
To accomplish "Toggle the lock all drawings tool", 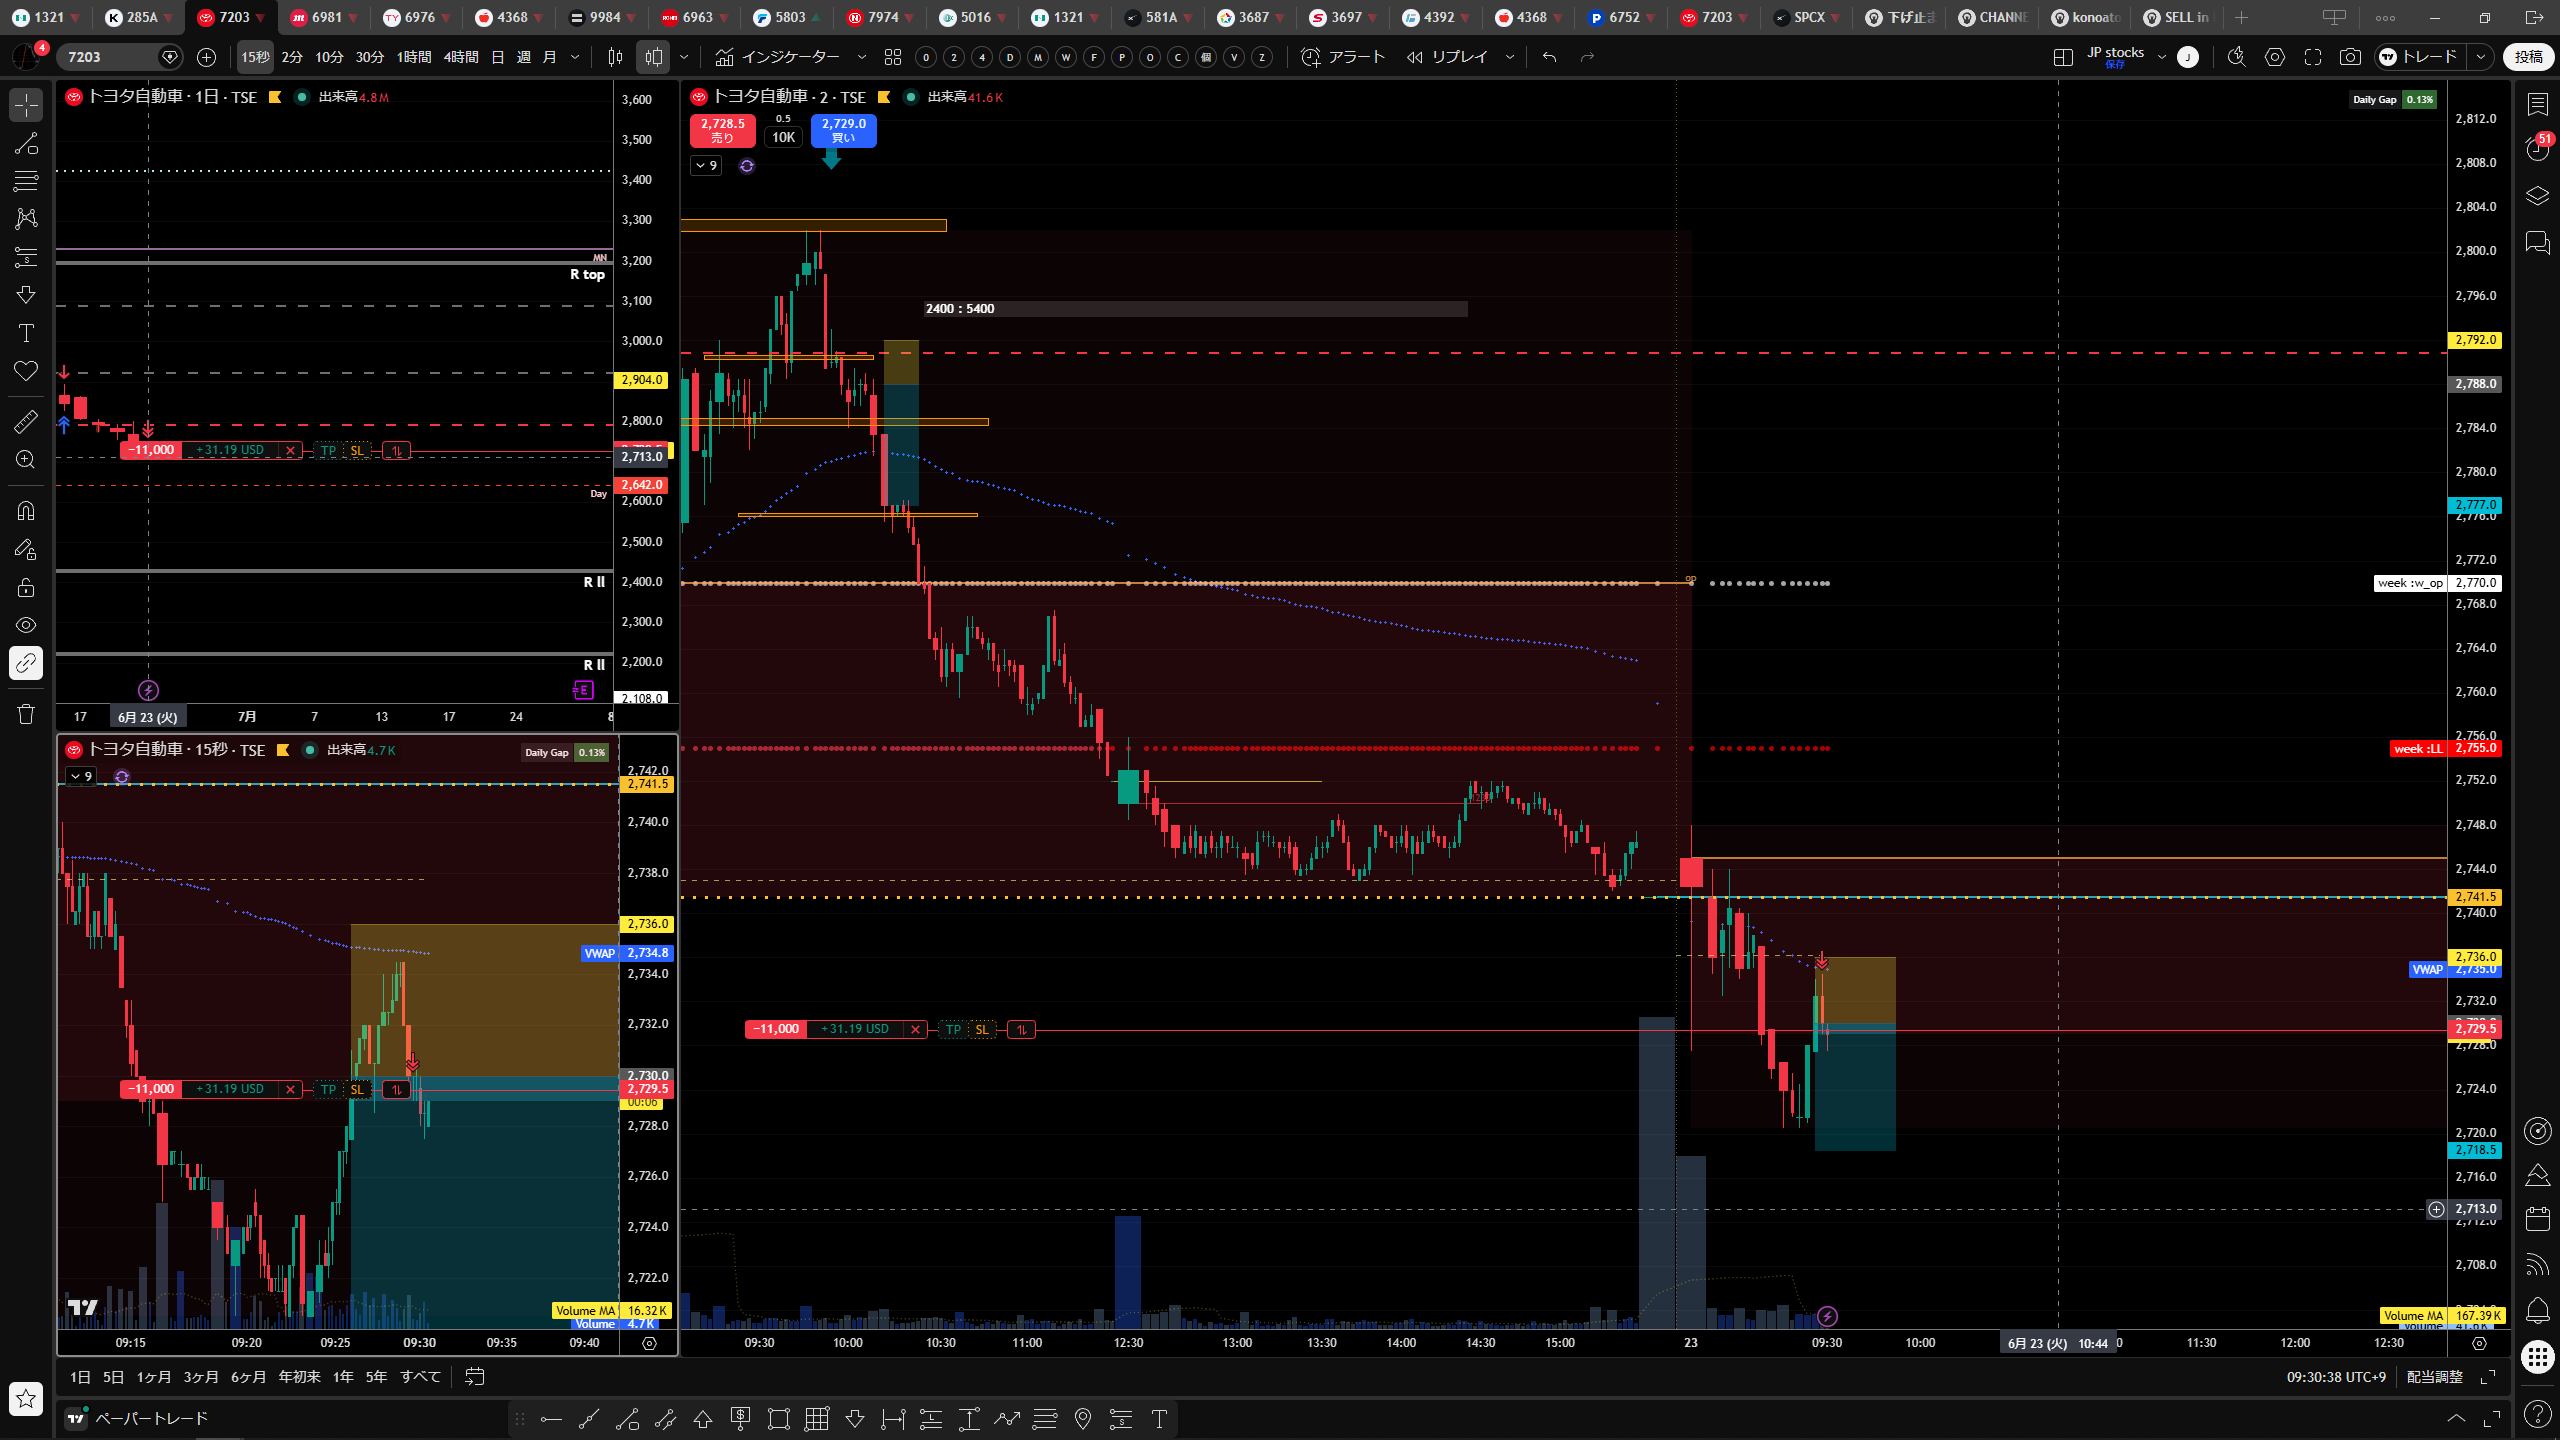I will 26,587.
